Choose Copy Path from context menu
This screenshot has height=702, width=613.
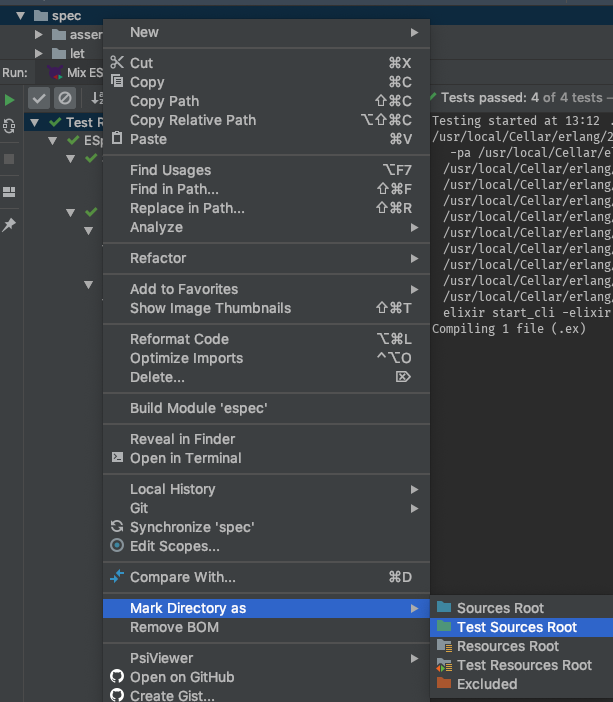pyautogui.click(x=266, y=101)
